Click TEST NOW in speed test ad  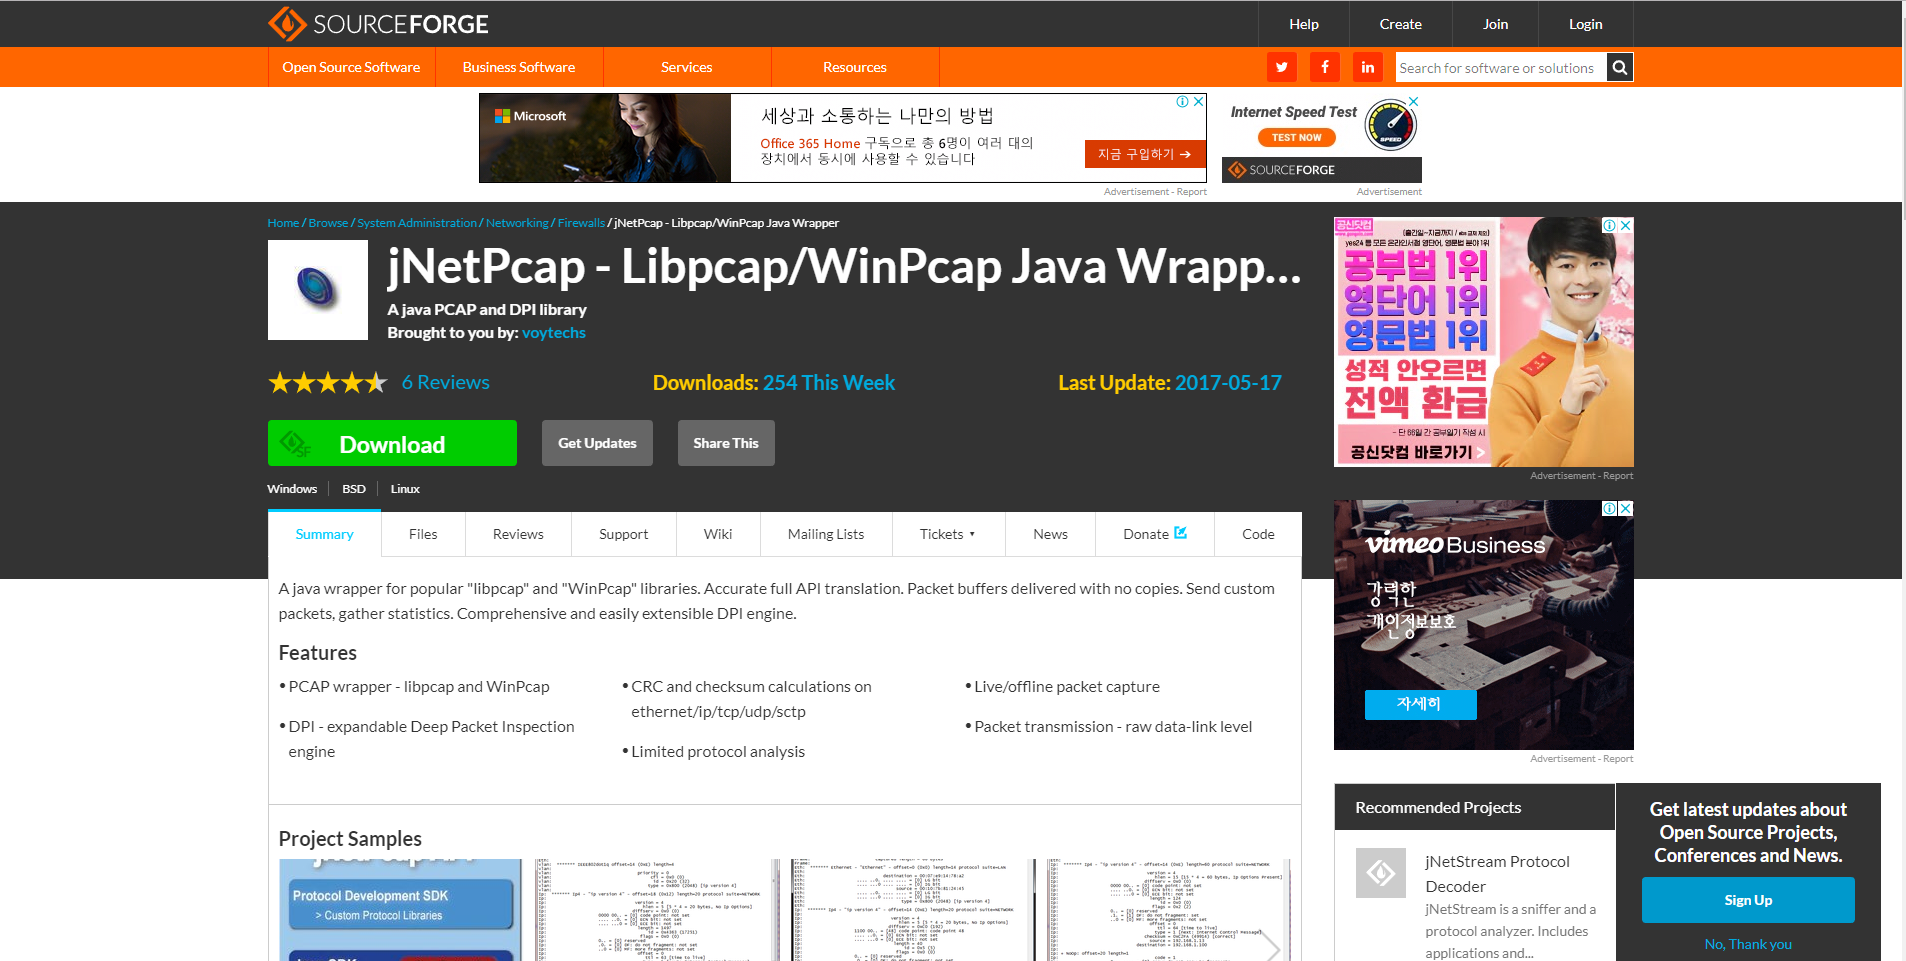click(1296, 138)
